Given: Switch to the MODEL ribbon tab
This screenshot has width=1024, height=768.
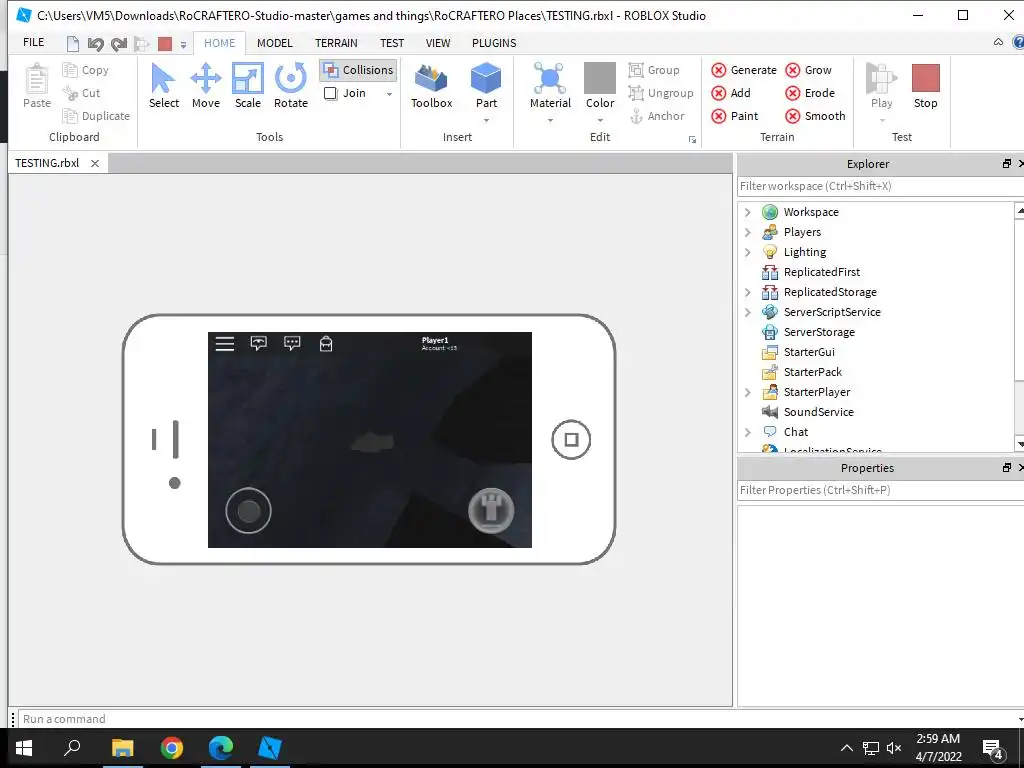Looking at the screenshot, I should tap(274, 43).
